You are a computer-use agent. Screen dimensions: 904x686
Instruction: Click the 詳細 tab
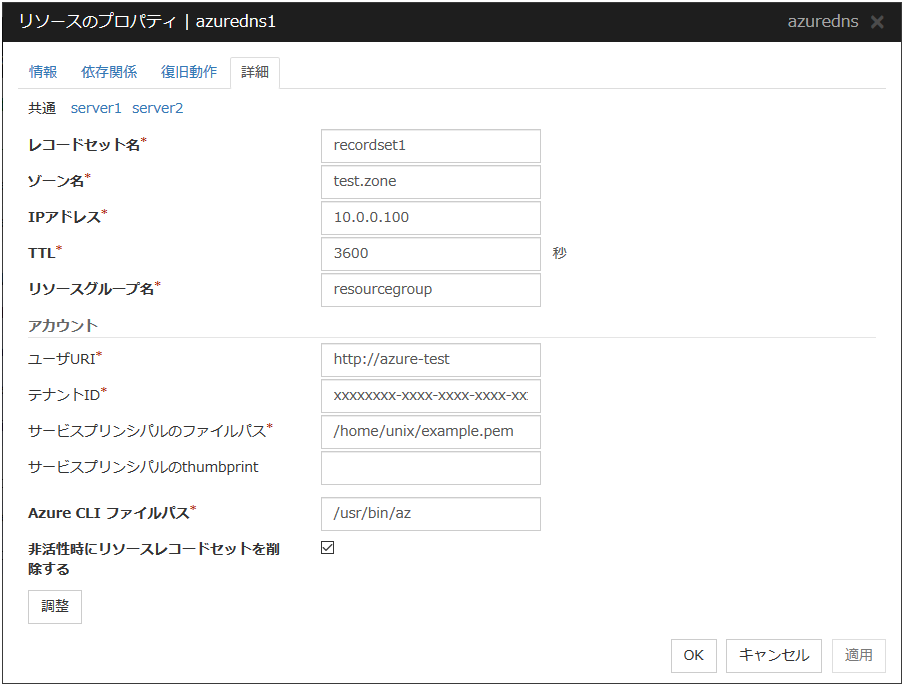[x=255, y=72]
